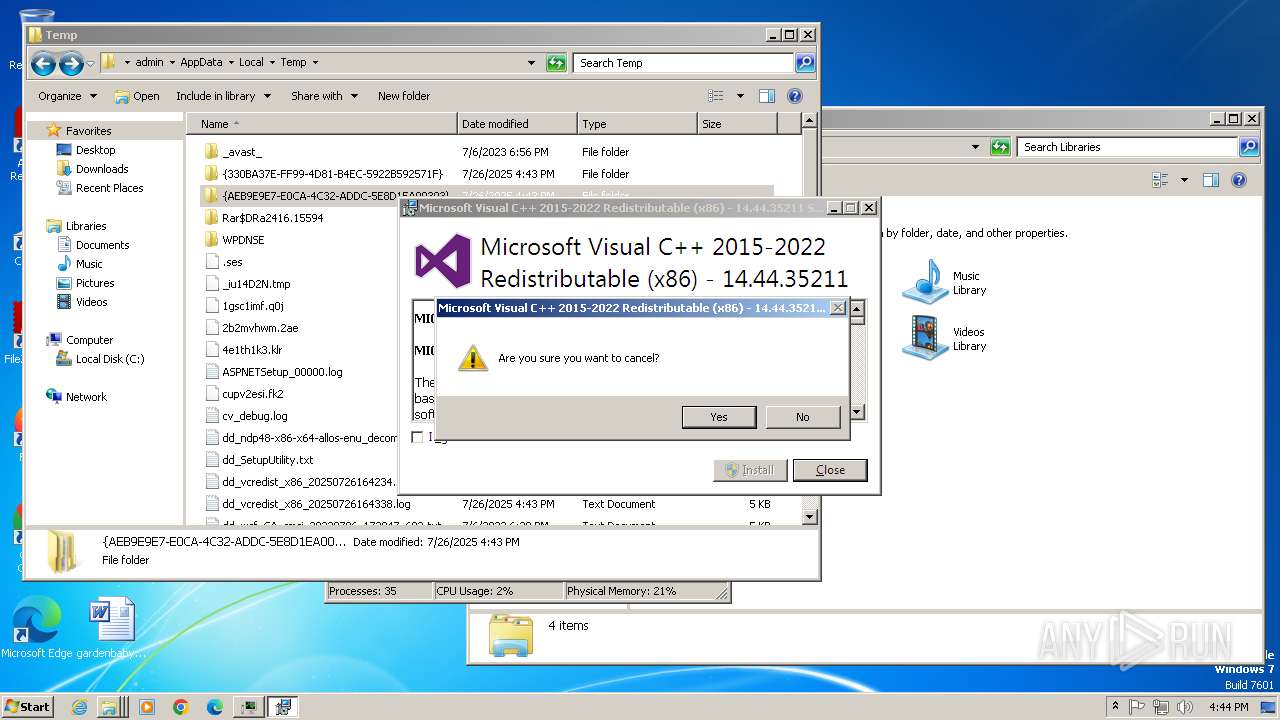This screenshot has width=1280, height=720.
Task: Select Local Disk (C:) in navigation pane
Action: [x=110, y=359]
